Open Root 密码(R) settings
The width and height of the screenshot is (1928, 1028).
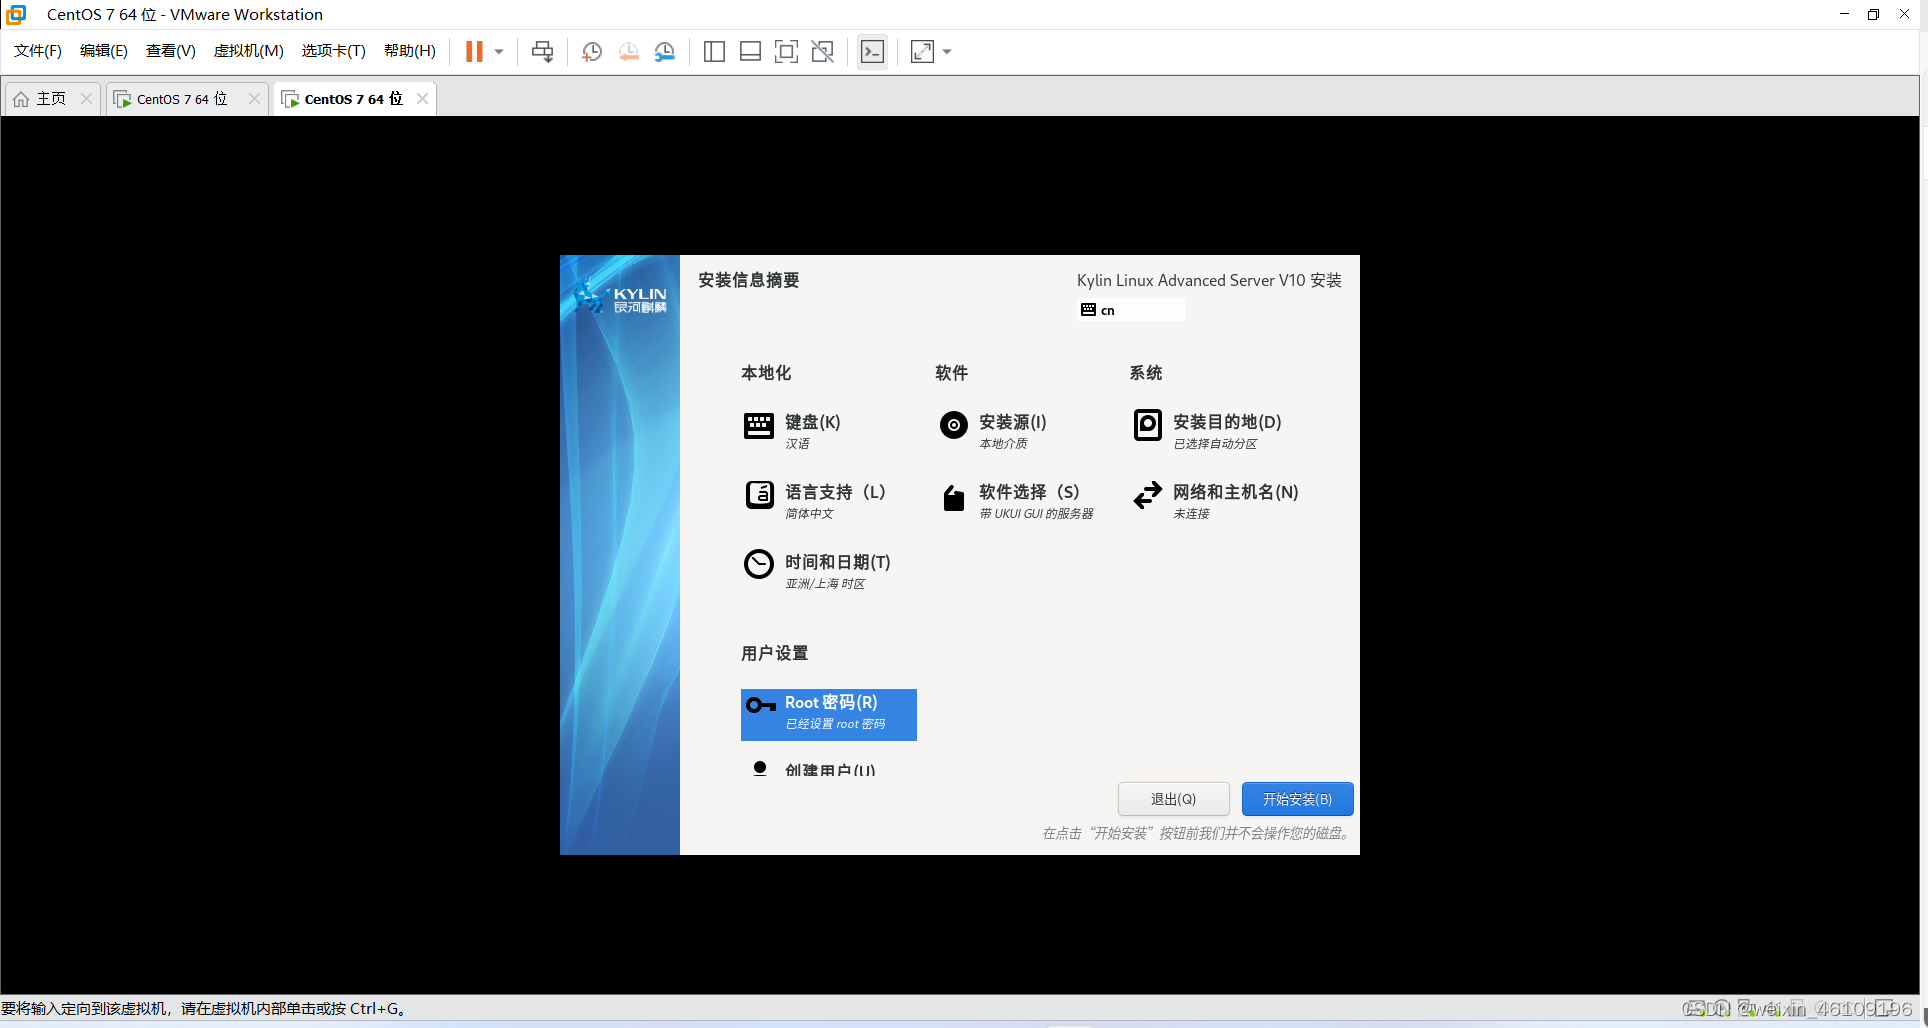829,715
